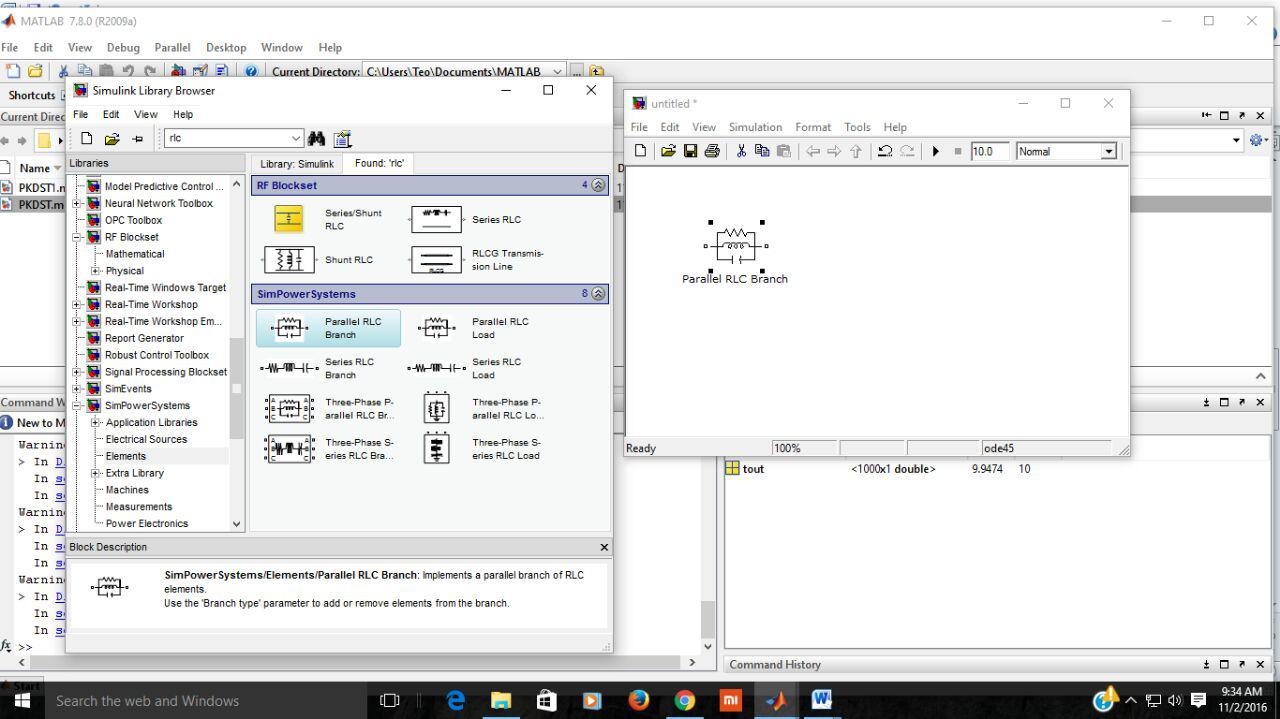
Task: Open the Debug menu in MATLAB
Action: click(x=123, y=47)
